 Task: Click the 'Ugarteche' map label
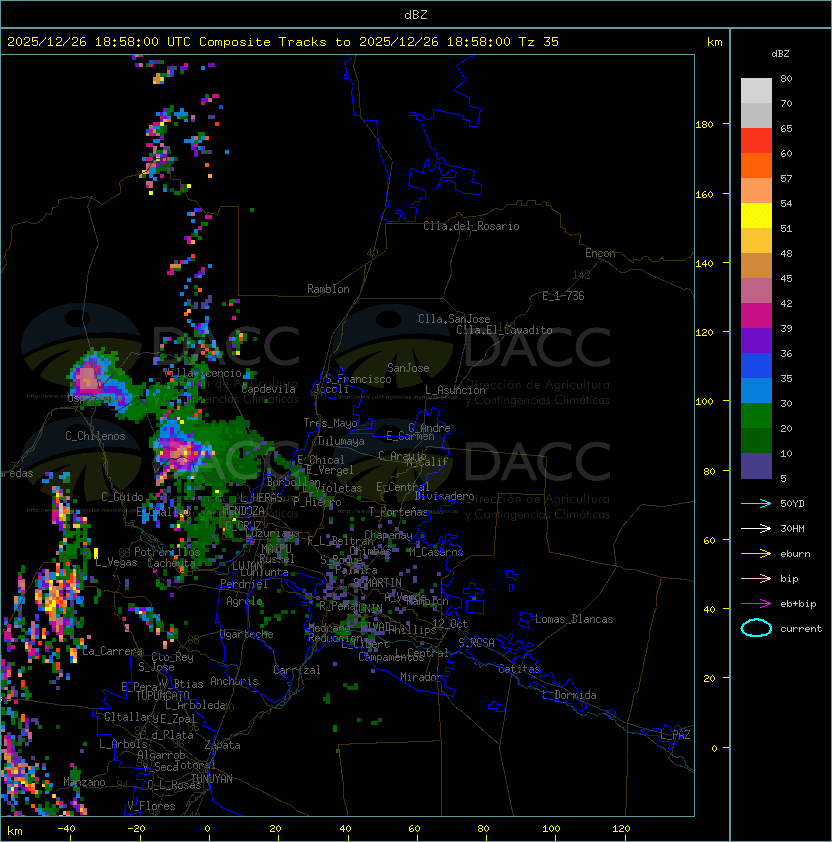[247, 634]
